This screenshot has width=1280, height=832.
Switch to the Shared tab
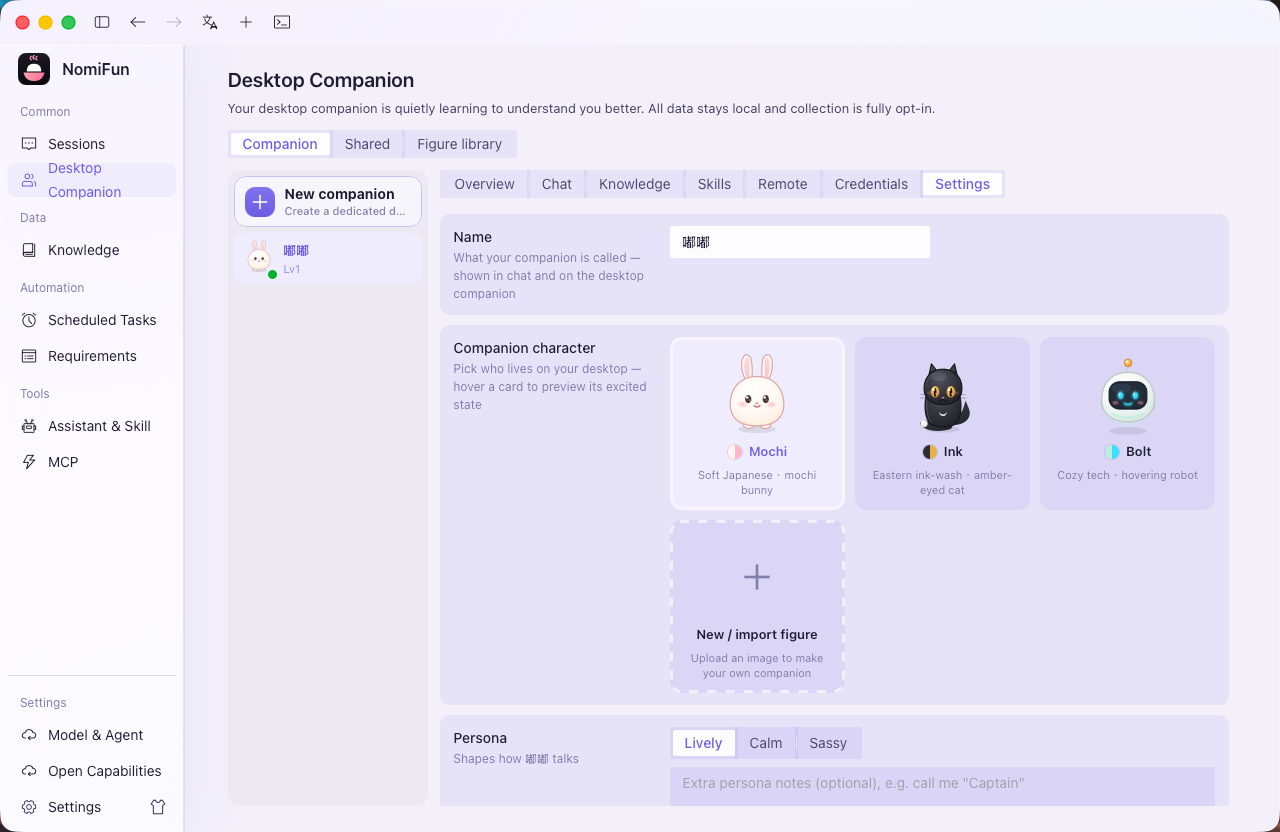tap(367, 144)
